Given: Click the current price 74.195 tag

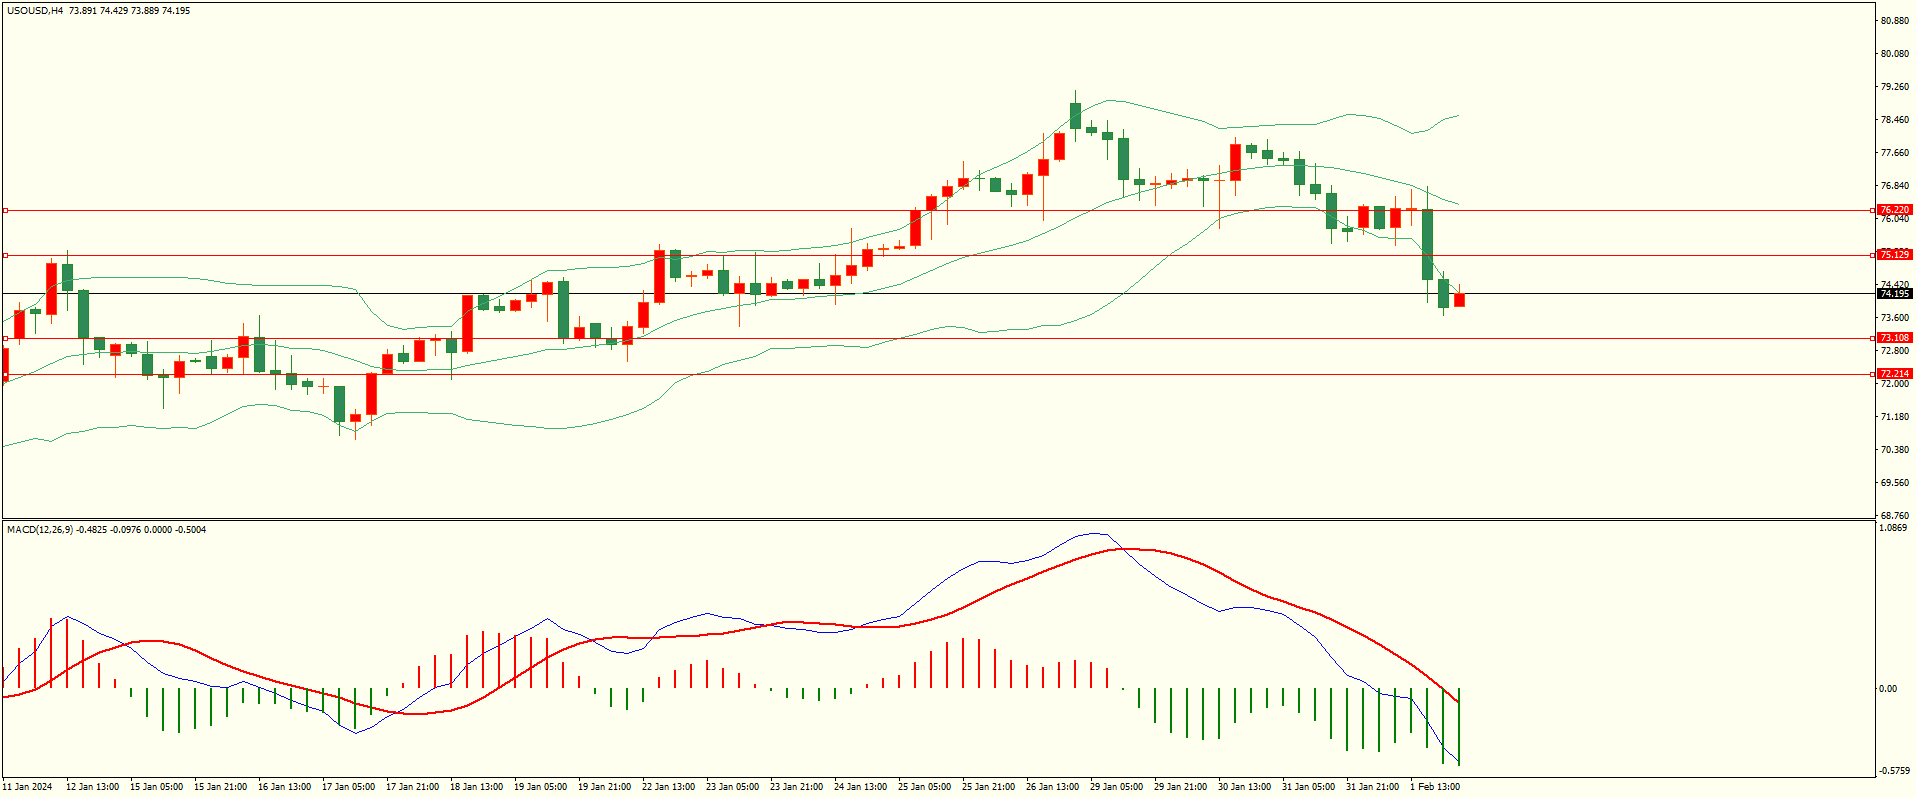Looking at the screenshot, I should point(1895,294).
